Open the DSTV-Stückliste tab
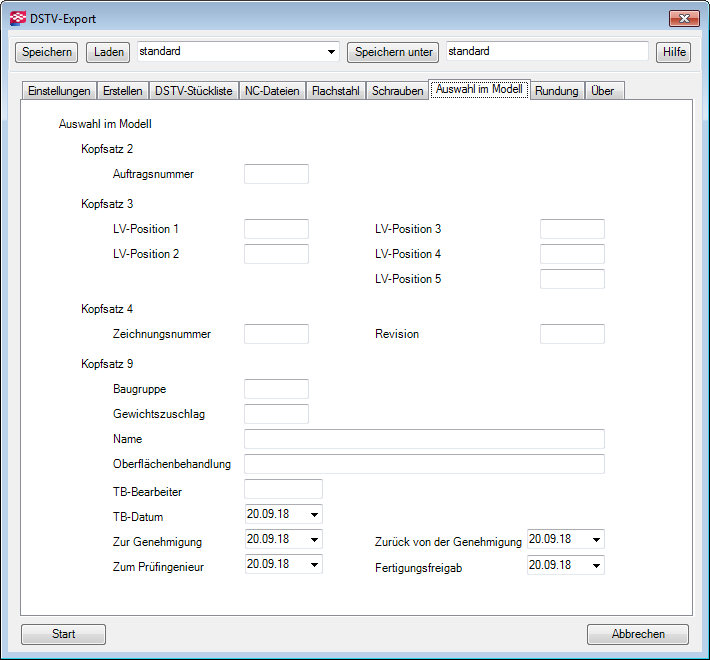This screenshot has height=660, width=710. tap(194, 91)
